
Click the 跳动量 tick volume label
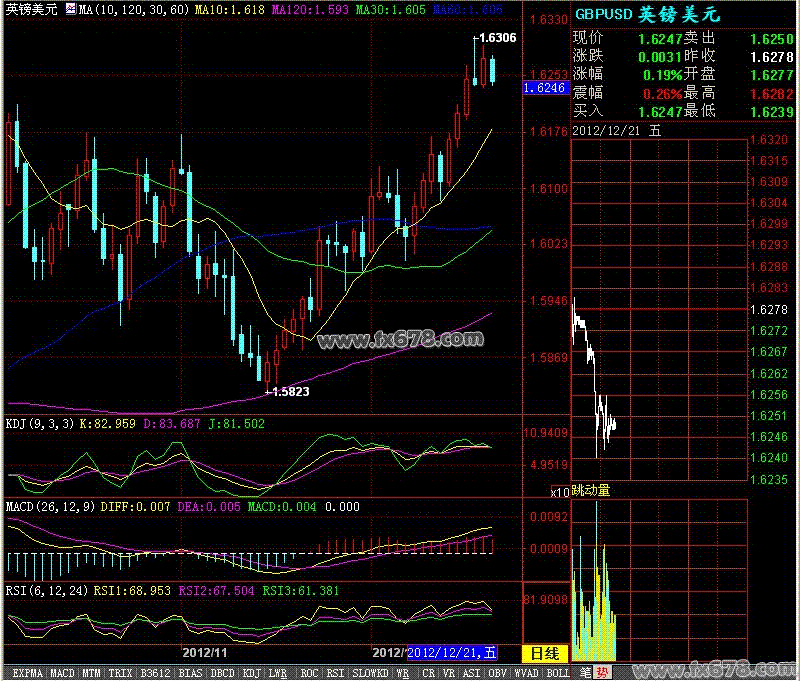[590, 491]
